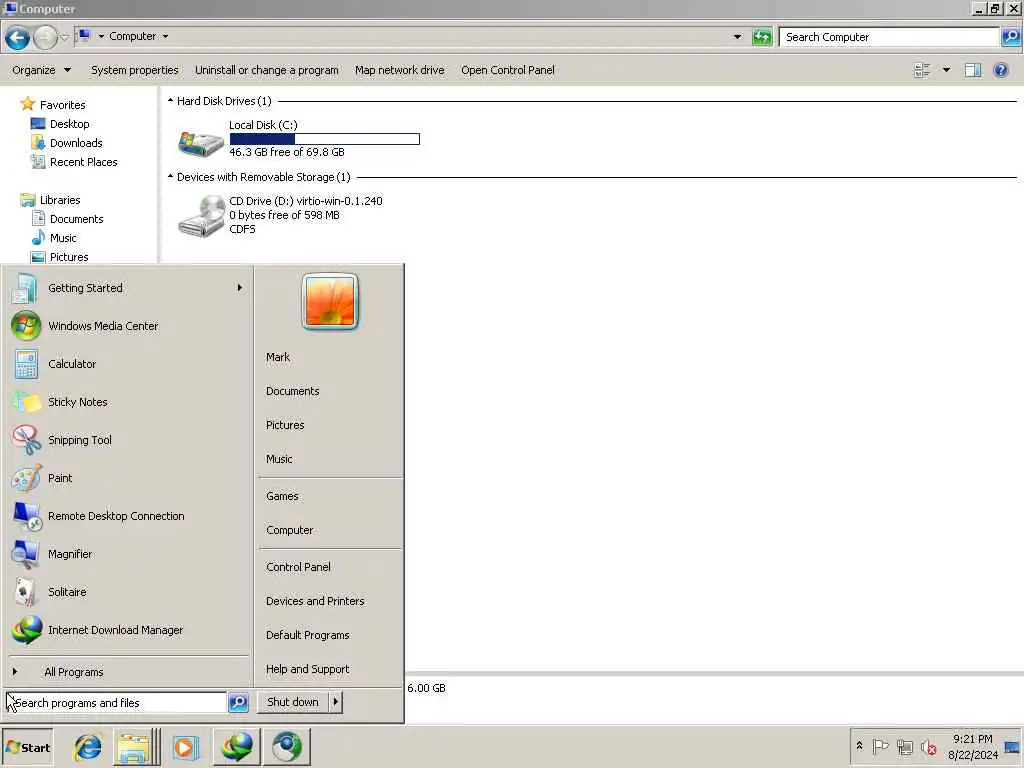
Task: Click the search magnifier icon in Explorer
Action: (x=1011, y=37)
